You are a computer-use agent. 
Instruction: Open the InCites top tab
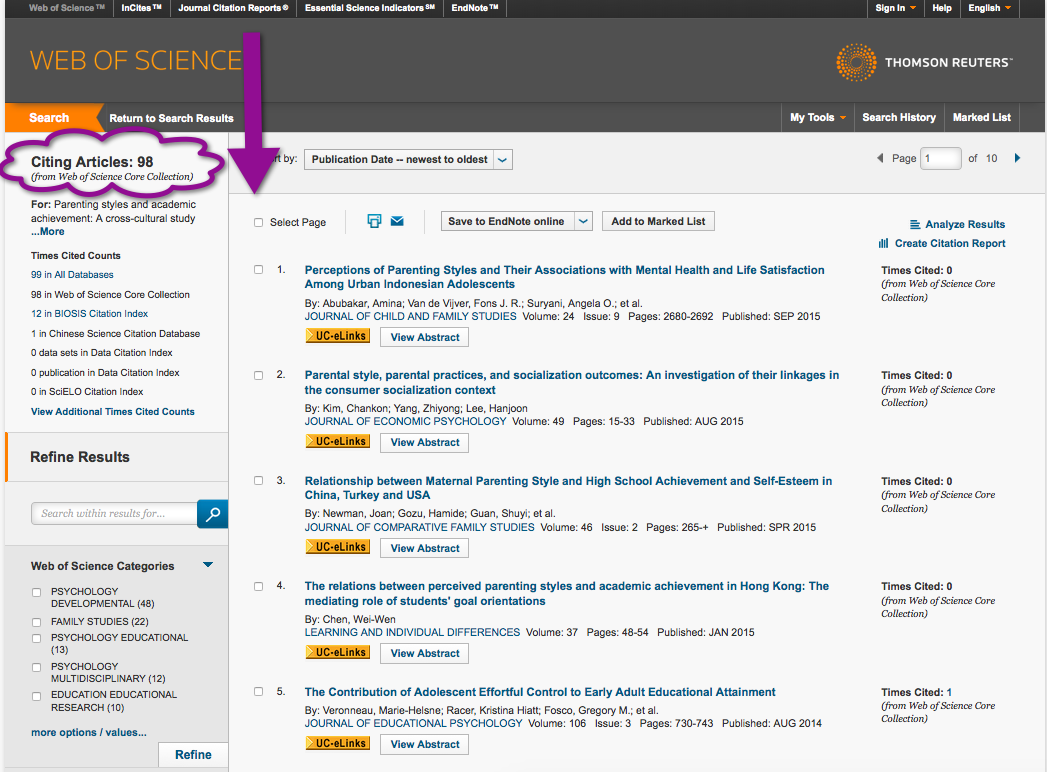tap(142, 8)
